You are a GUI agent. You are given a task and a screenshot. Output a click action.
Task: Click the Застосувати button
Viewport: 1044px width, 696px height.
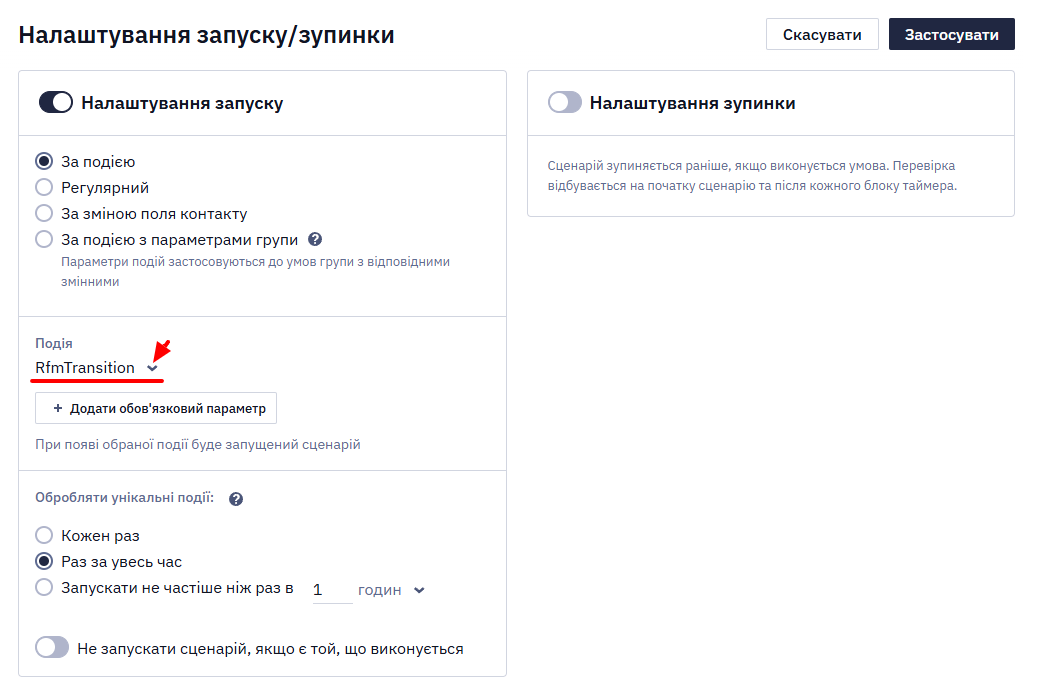coord(951,34)
